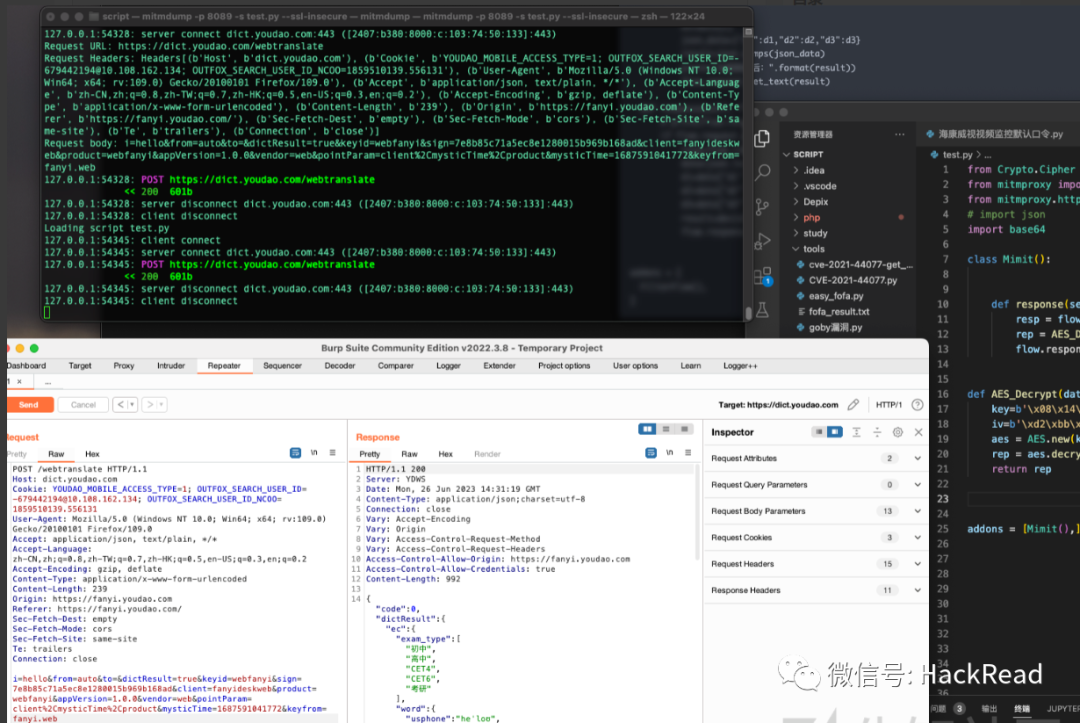Image resolution: width=1080 pixels, height=723 pixels.
Task: Open Source Control in VS Code activity bar
Action: pyautogui.click(x=762, y=207)
